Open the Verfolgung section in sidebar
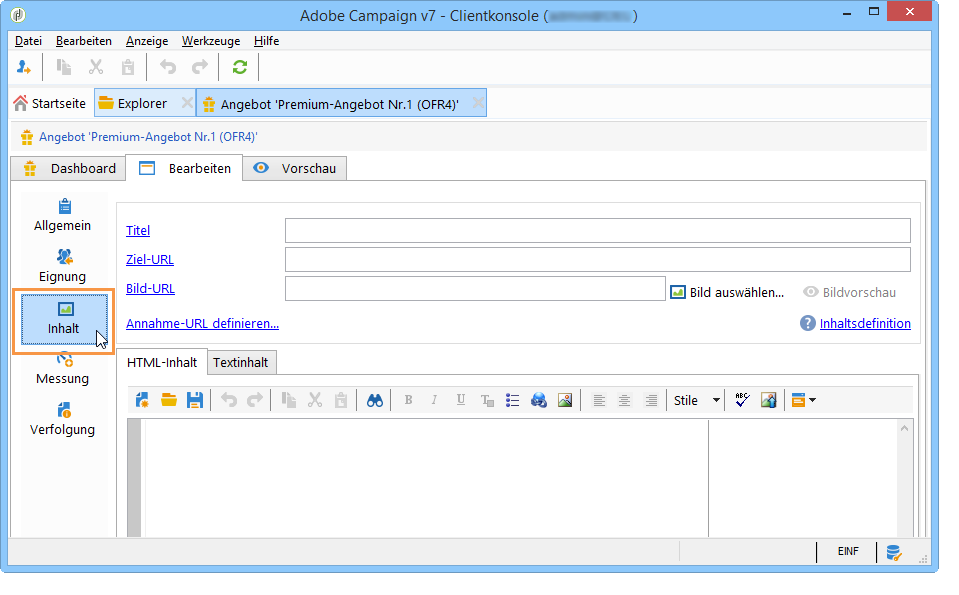Screen dimensions: 959x595 click(x=63, y=419)
